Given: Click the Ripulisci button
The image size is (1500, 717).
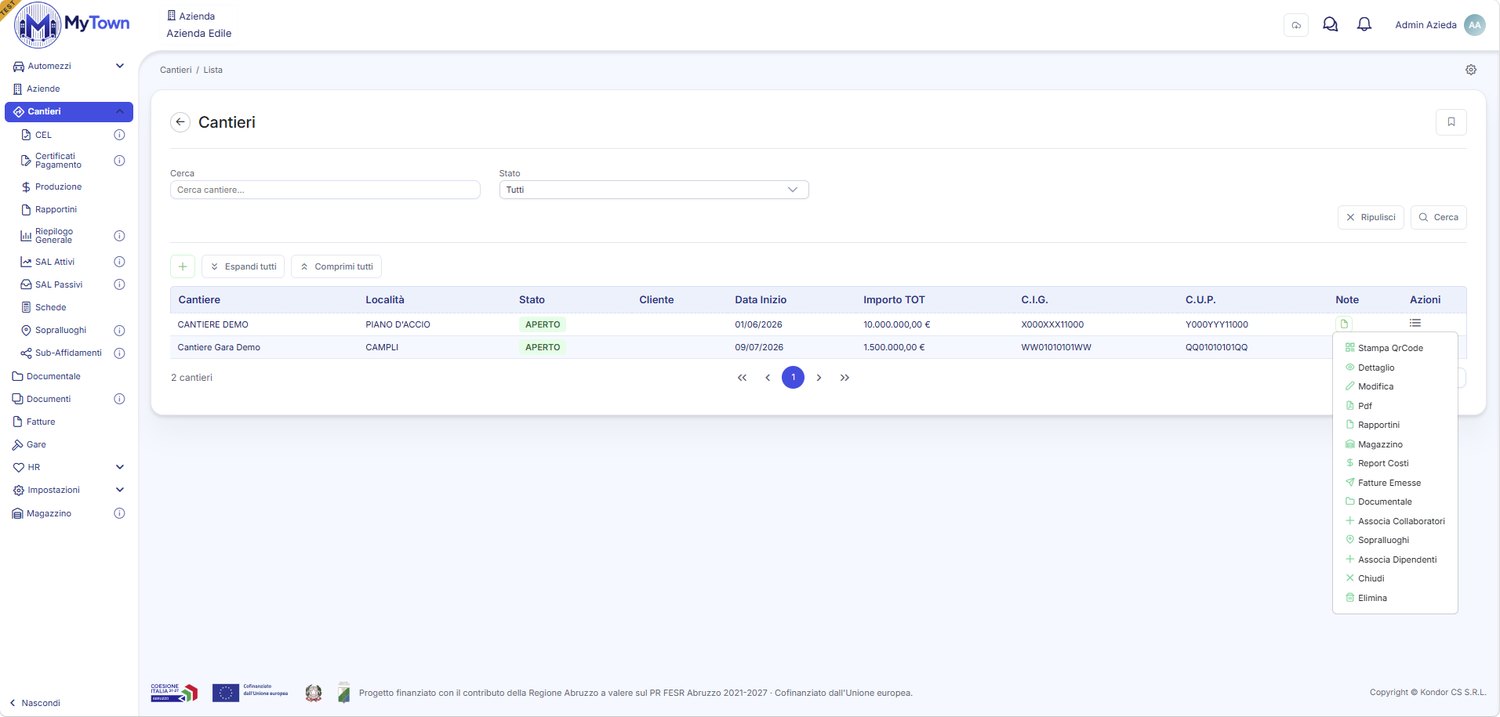Looking at the screenshot, I should [1370, 217].
